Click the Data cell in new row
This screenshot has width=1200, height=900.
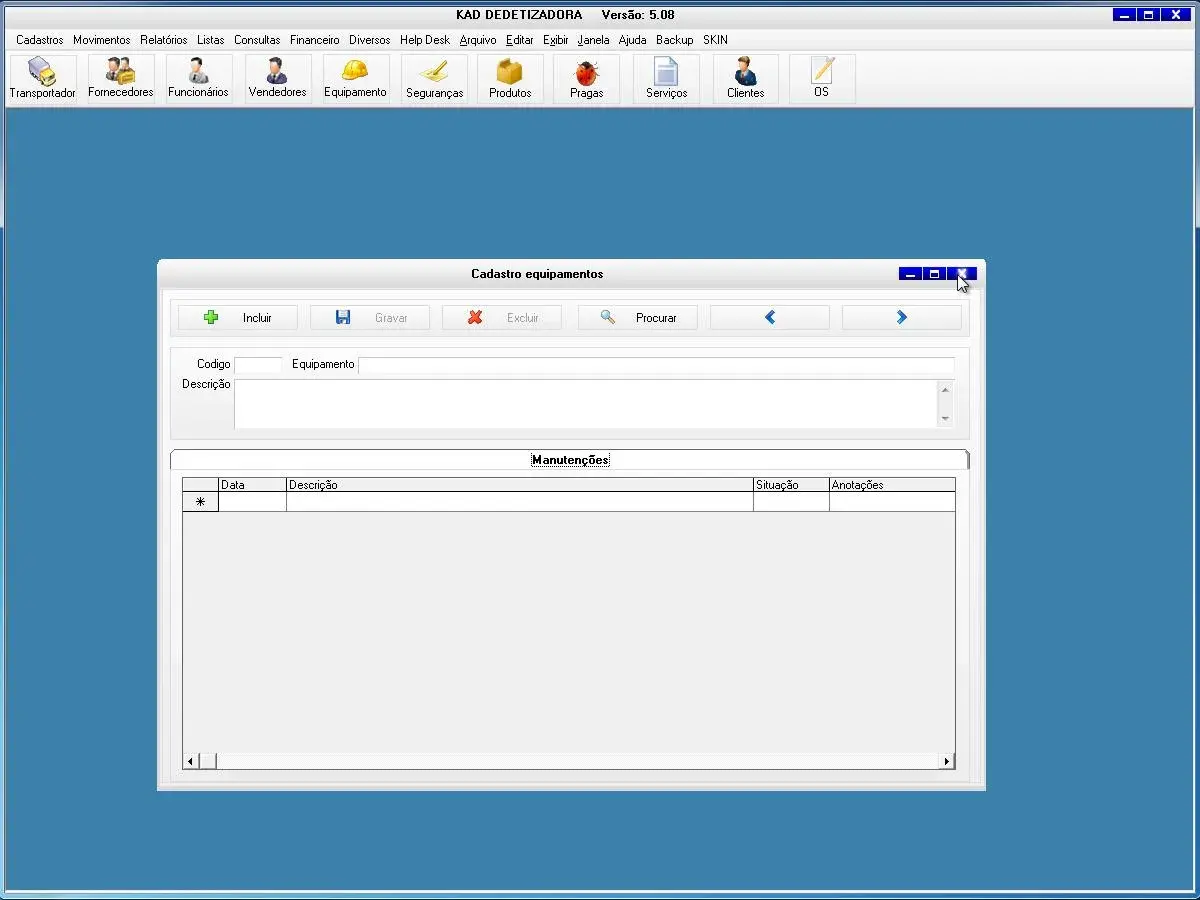coord(252,502)
